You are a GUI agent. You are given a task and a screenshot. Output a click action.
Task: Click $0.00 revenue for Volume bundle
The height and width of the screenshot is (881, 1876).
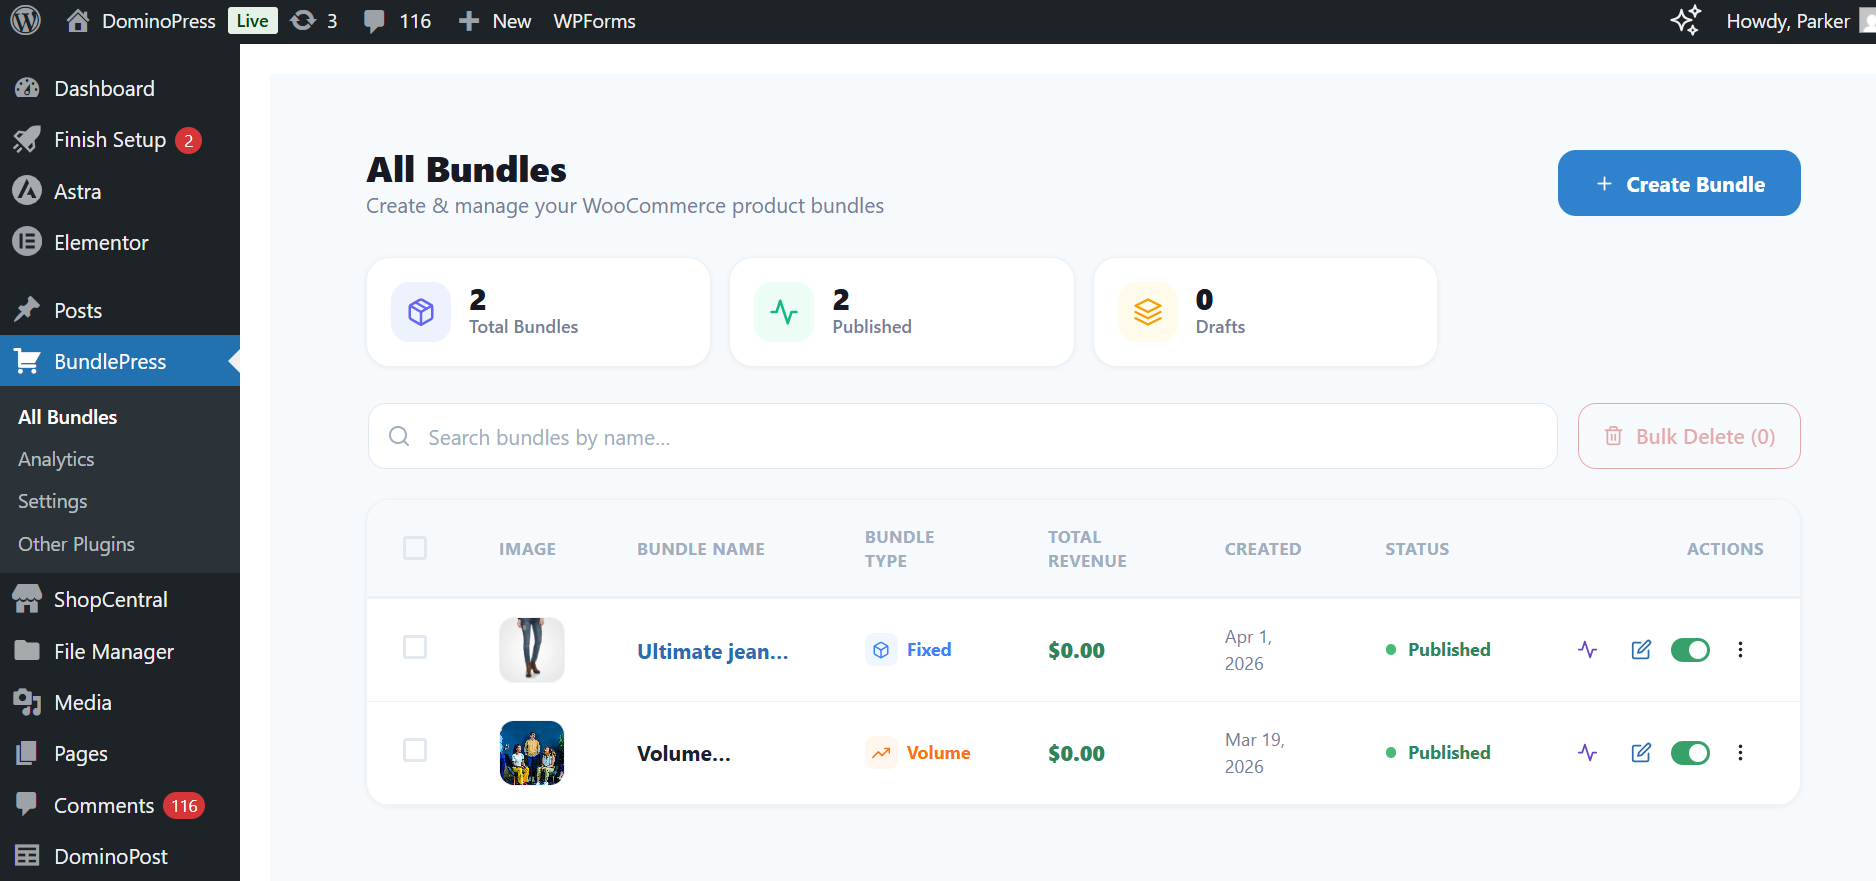click(x=1076, y=754)
